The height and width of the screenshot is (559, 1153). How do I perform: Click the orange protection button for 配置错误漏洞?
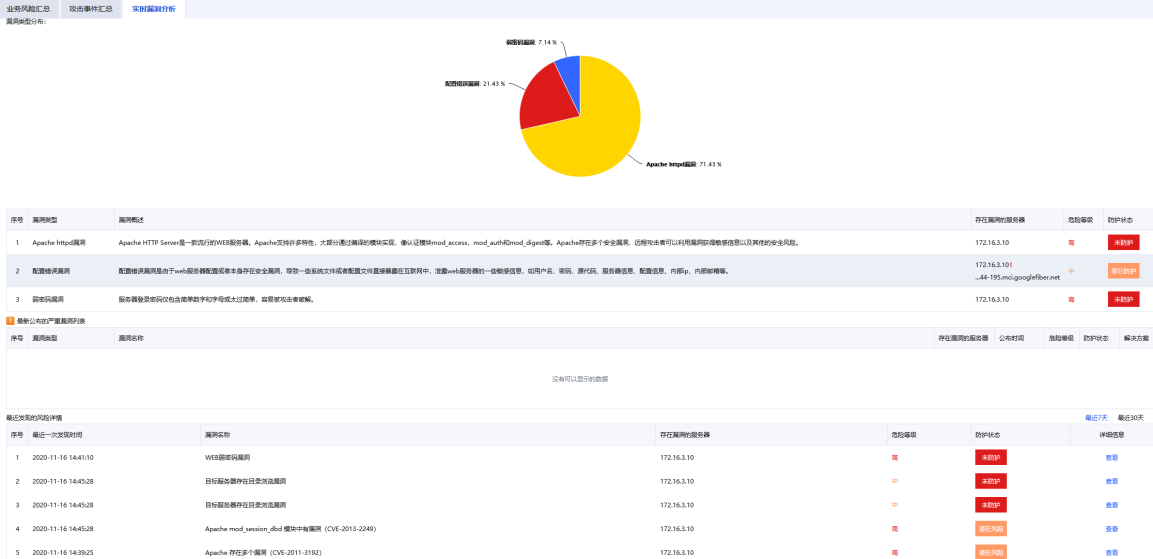pos(1123,270)
